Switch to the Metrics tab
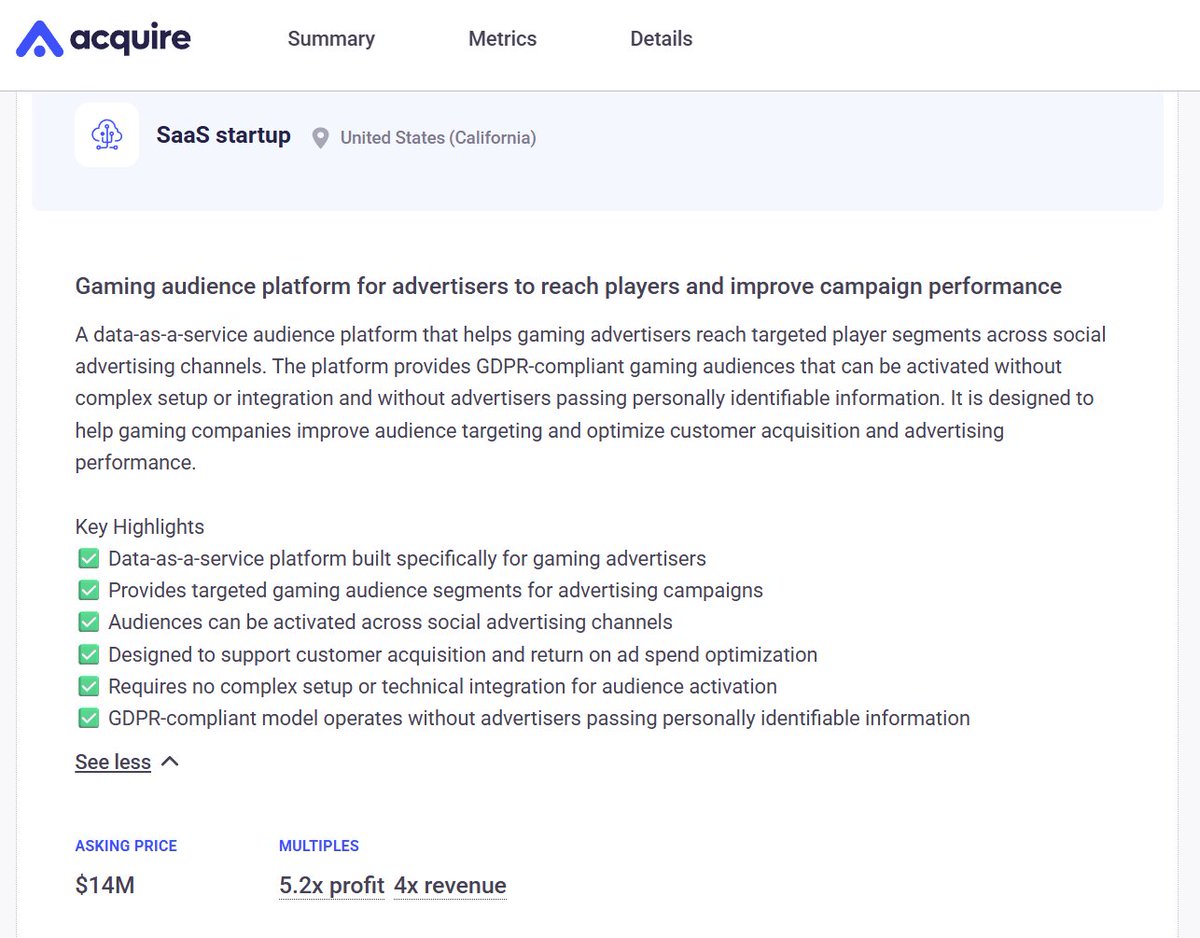Screen dimensions: 1200x938 click(x=502, y=39)
